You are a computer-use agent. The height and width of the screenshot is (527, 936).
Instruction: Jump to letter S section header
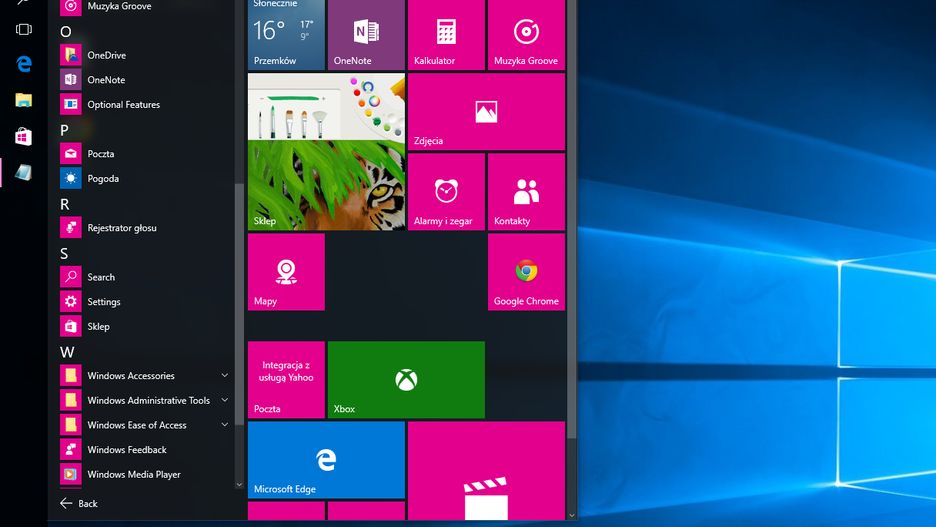tap(64, 254)
